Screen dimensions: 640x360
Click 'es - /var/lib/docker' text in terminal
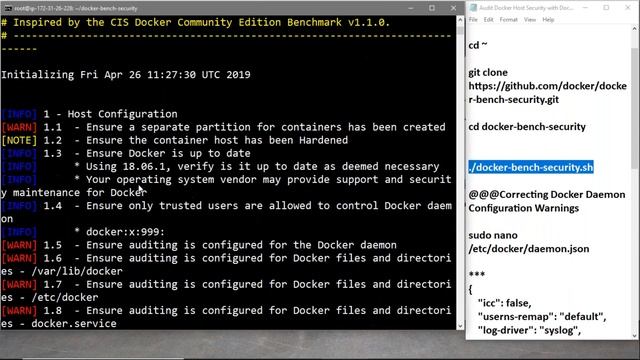pos(62,271)
